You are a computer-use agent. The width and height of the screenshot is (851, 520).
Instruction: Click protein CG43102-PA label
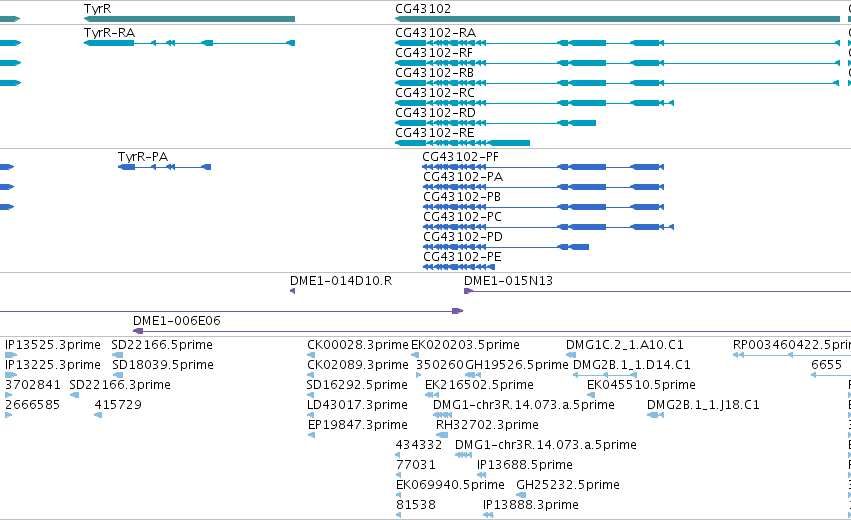(463, 177)
